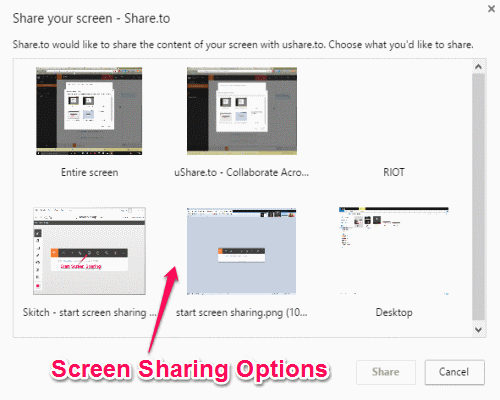Click the Cancel button
The height and width of the screenshot is (400, 500).
[x=454, y=372]
